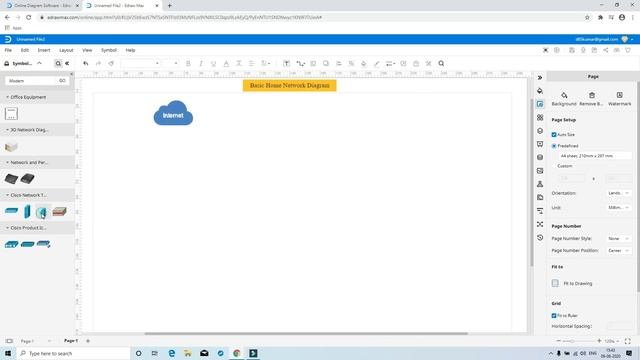The width and height of the screenshot is (640, 360).
Task: Click the Windows Start button
Action: click(8, 353)
